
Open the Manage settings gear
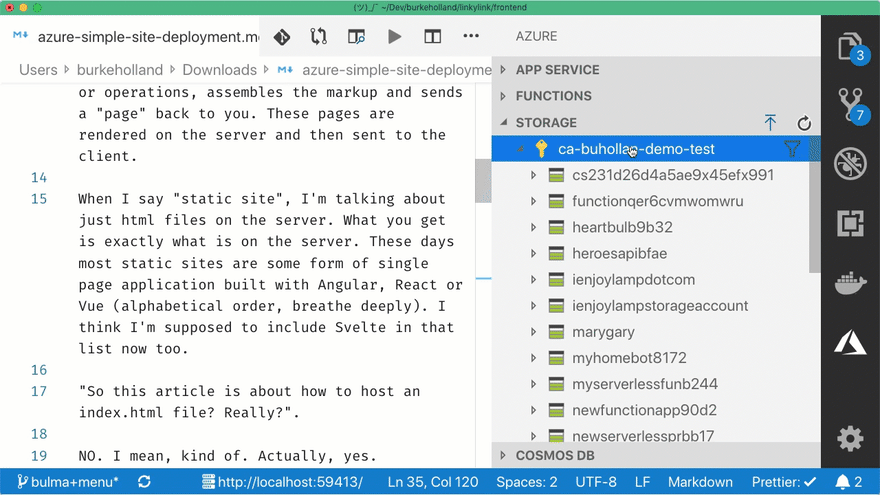point(850,438)
